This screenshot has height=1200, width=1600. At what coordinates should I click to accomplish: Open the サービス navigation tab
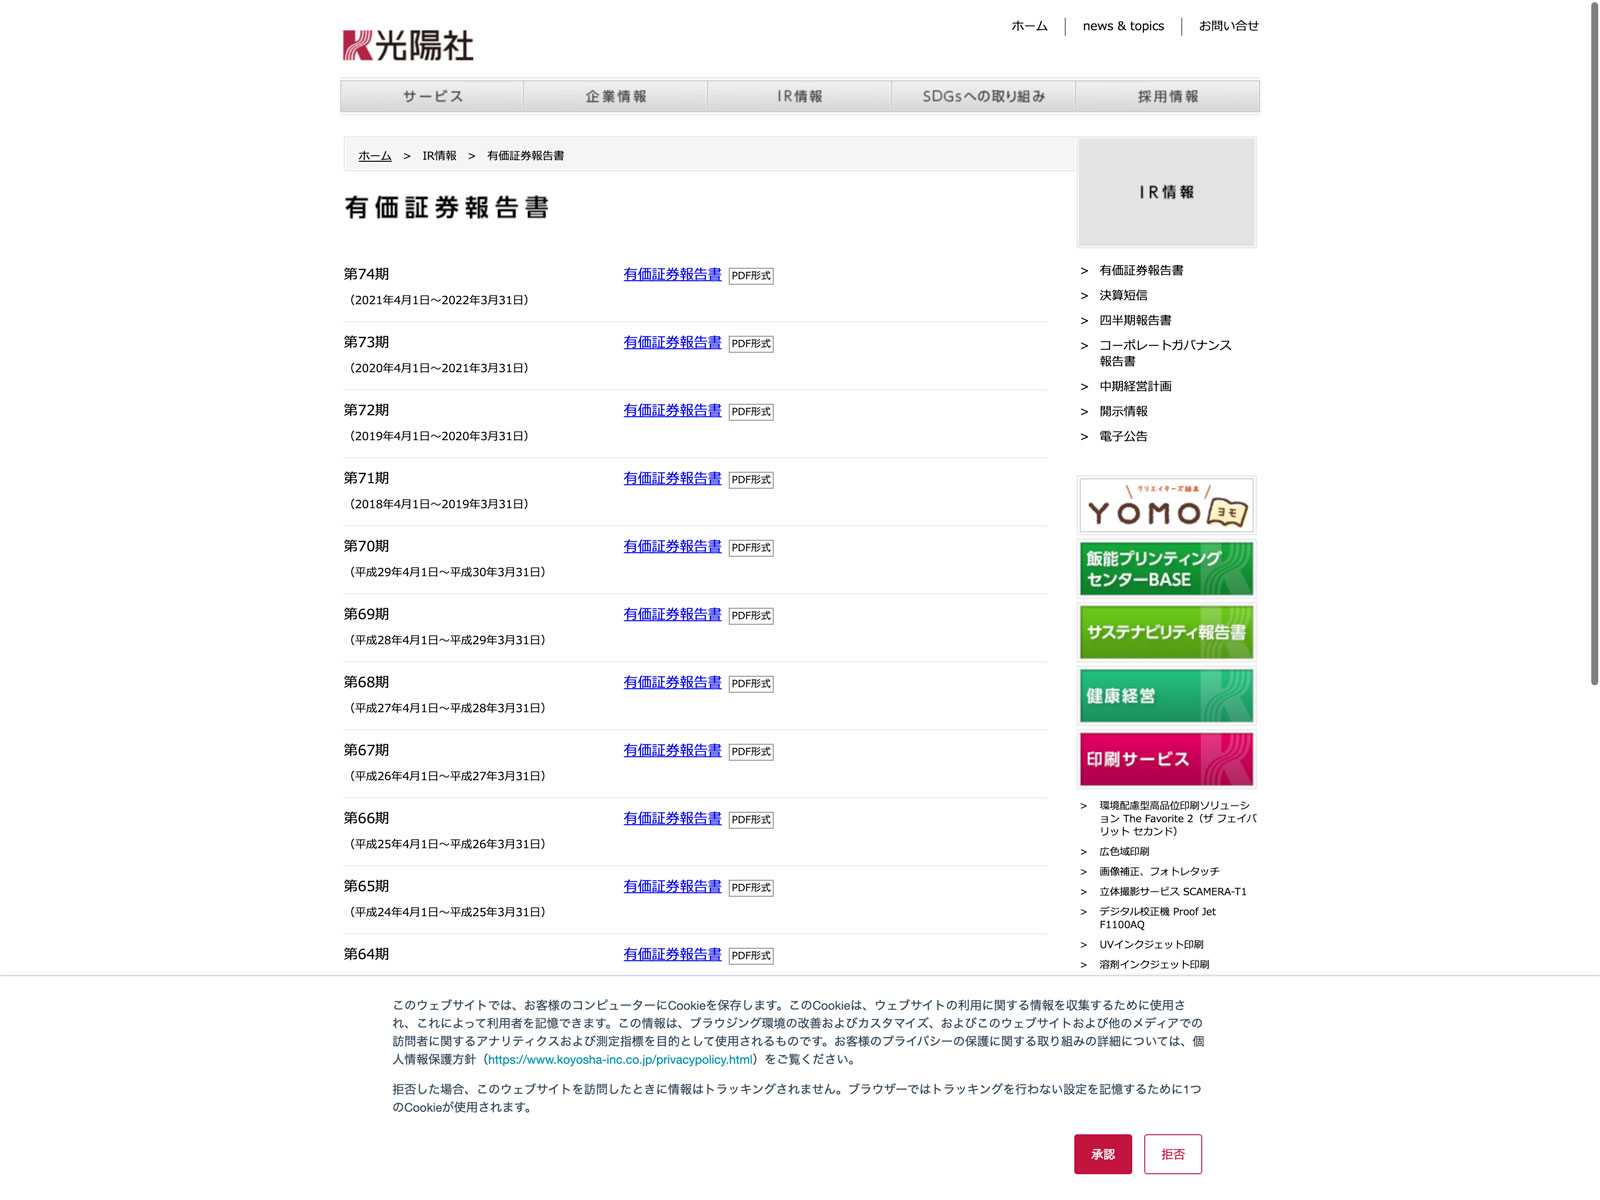pos(432,97)
